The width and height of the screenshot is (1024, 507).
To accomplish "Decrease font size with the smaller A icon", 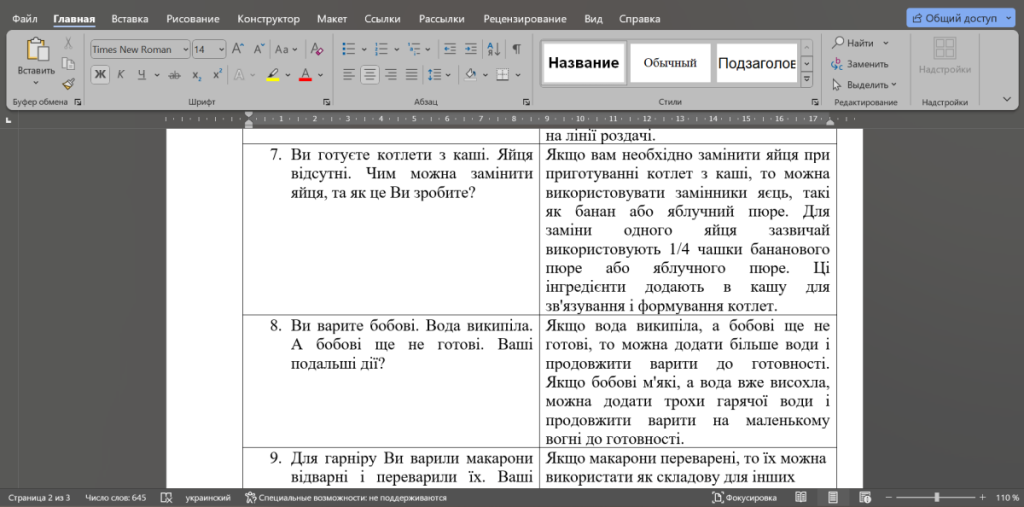I will [x=259, y=49].
